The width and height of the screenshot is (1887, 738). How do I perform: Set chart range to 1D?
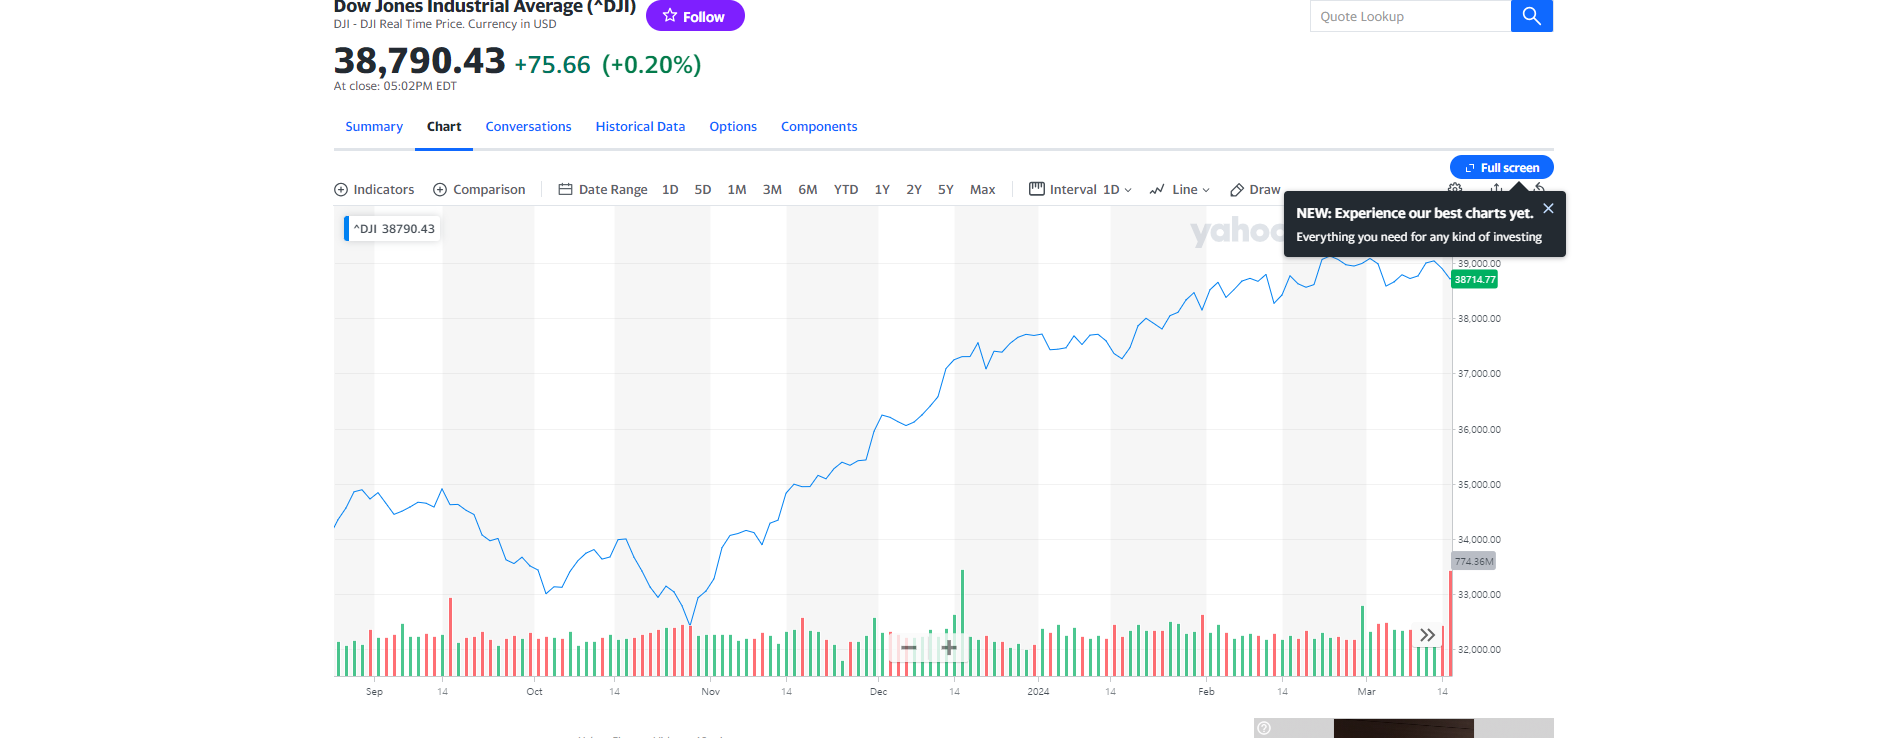(x=670, y=189)
